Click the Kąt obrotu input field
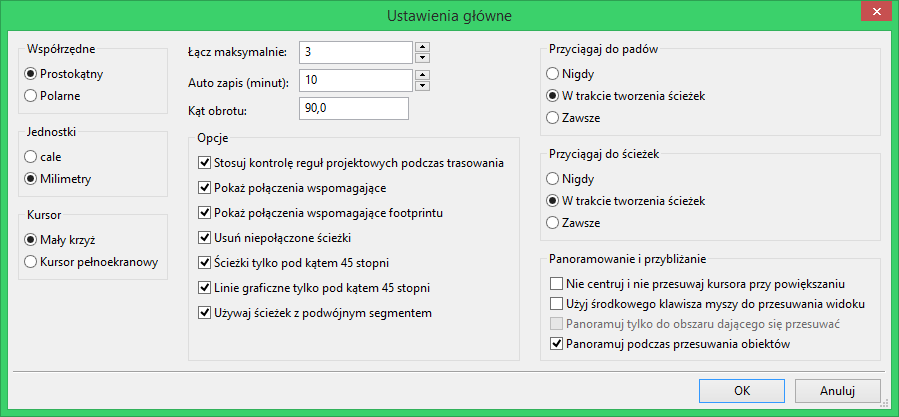Screen dimensions: 899x417 click(354, 108)
